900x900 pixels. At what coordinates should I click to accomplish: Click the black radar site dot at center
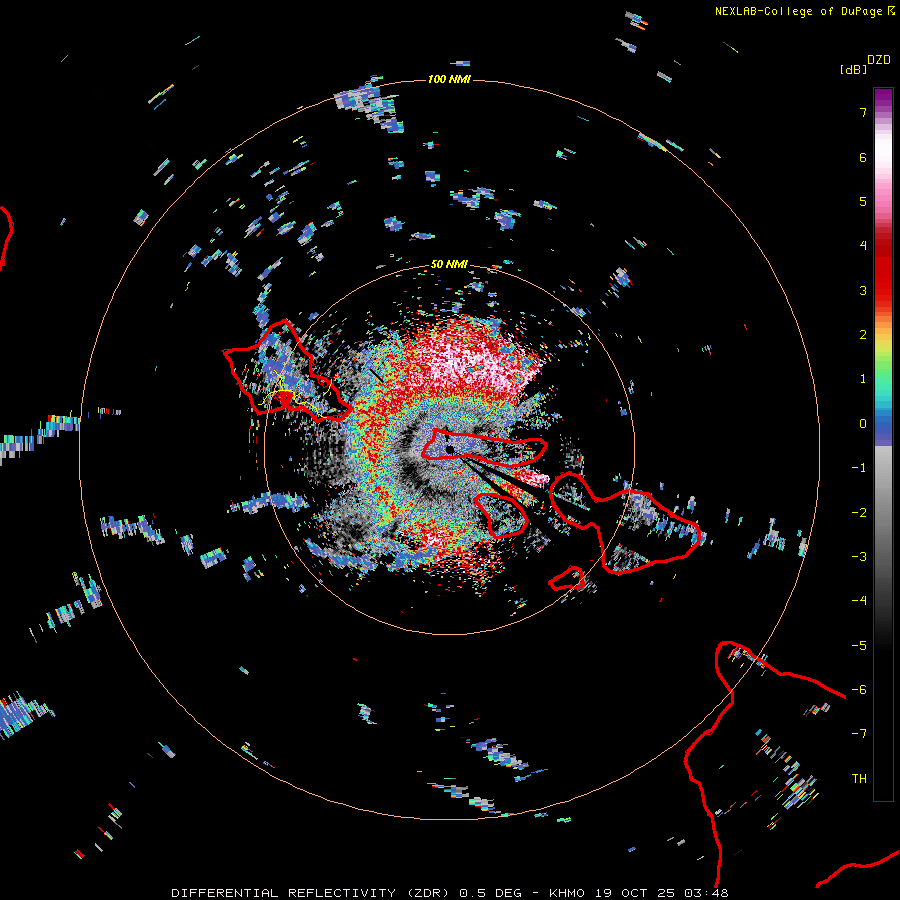pos(450,449)
